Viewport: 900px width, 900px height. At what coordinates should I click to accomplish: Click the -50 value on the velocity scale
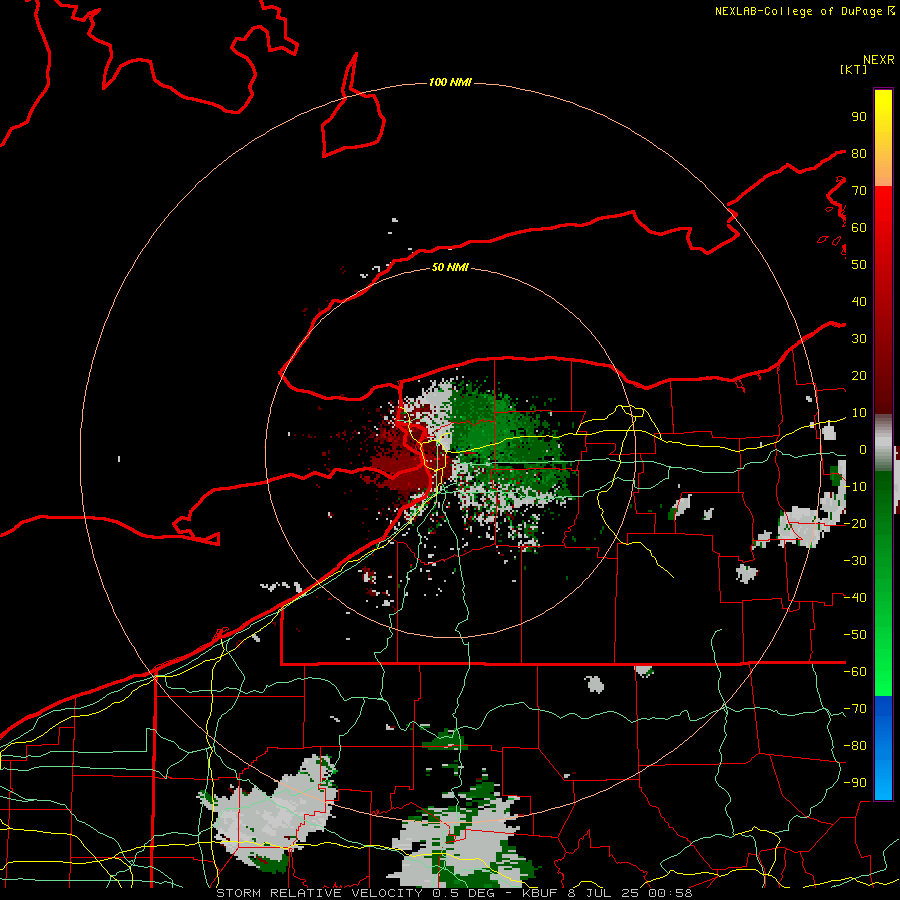pyautogui.click(x=855, y=635)
